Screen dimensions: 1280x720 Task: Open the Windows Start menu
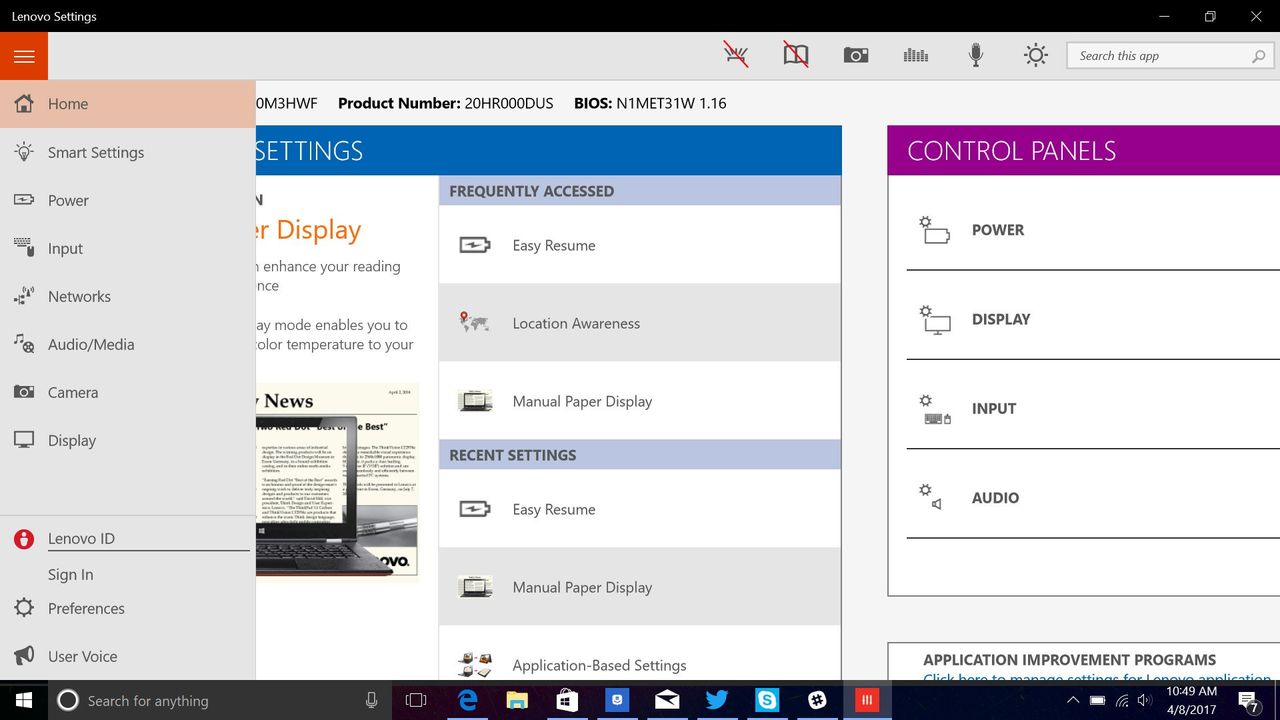click(24, 700)
